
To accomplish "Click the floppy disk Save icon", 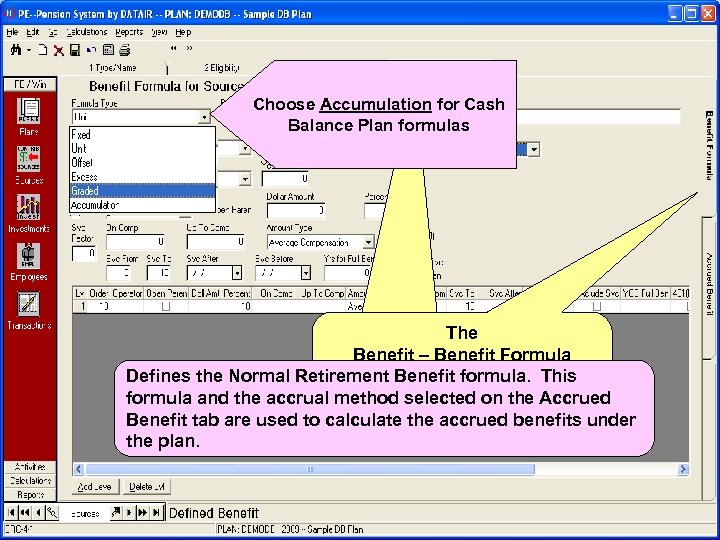I will (x=75, y=50).
